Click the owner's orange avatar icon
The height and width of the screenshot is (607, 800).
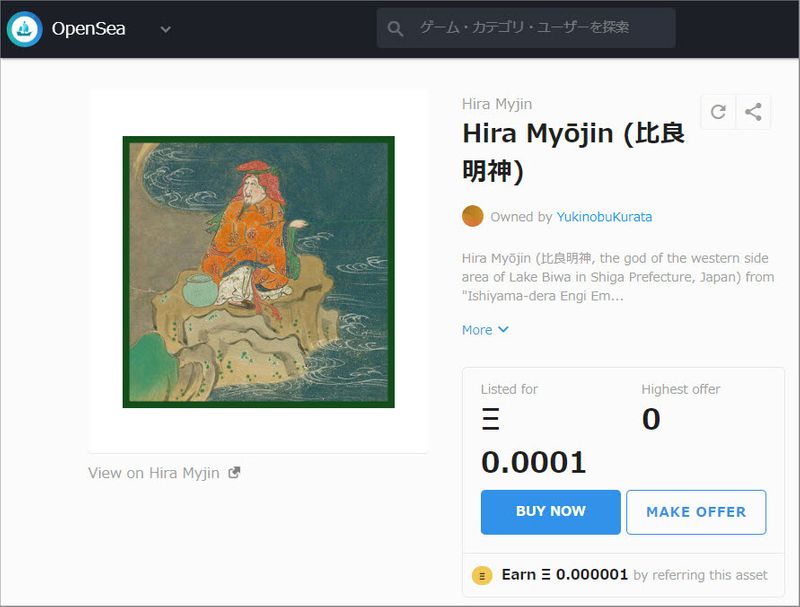pyautogui.click(x=473, y=216)
